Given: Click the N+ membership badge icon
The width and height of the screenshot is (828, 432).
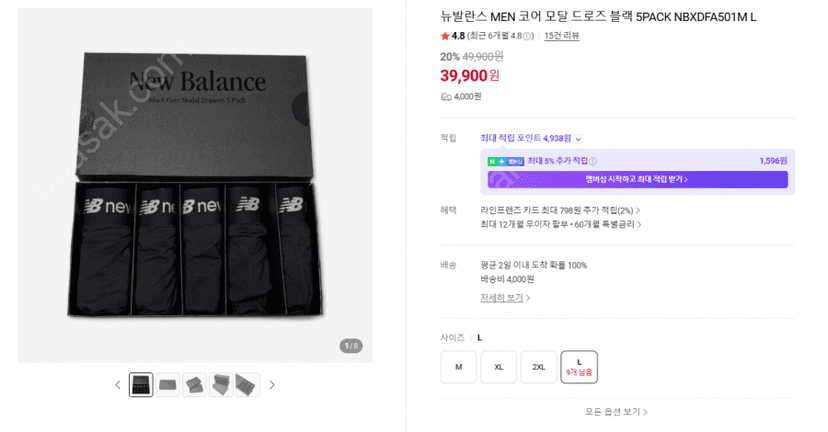Looking at the screenshot, I should click(x=506, y=161).
